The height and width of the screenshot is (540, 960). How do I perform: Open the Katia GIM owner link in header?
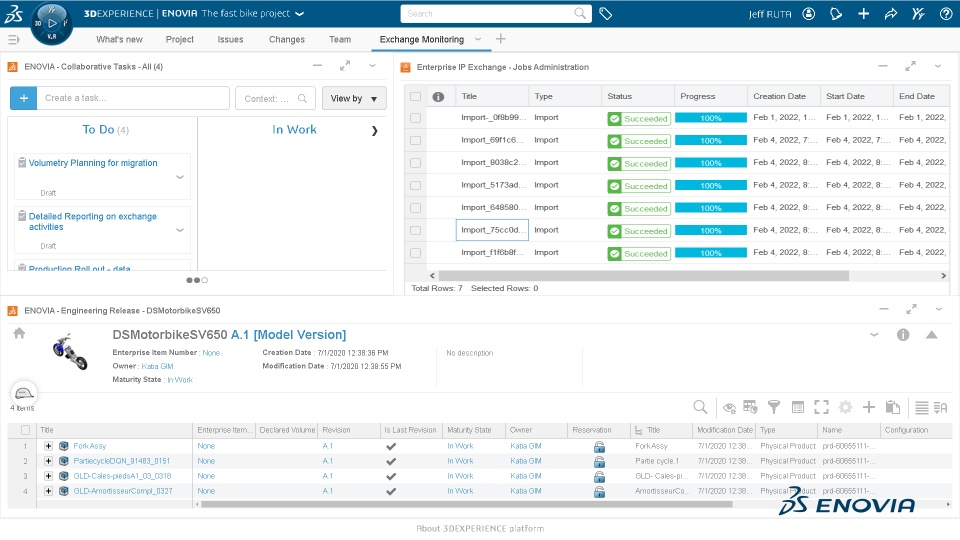[157, 366]
